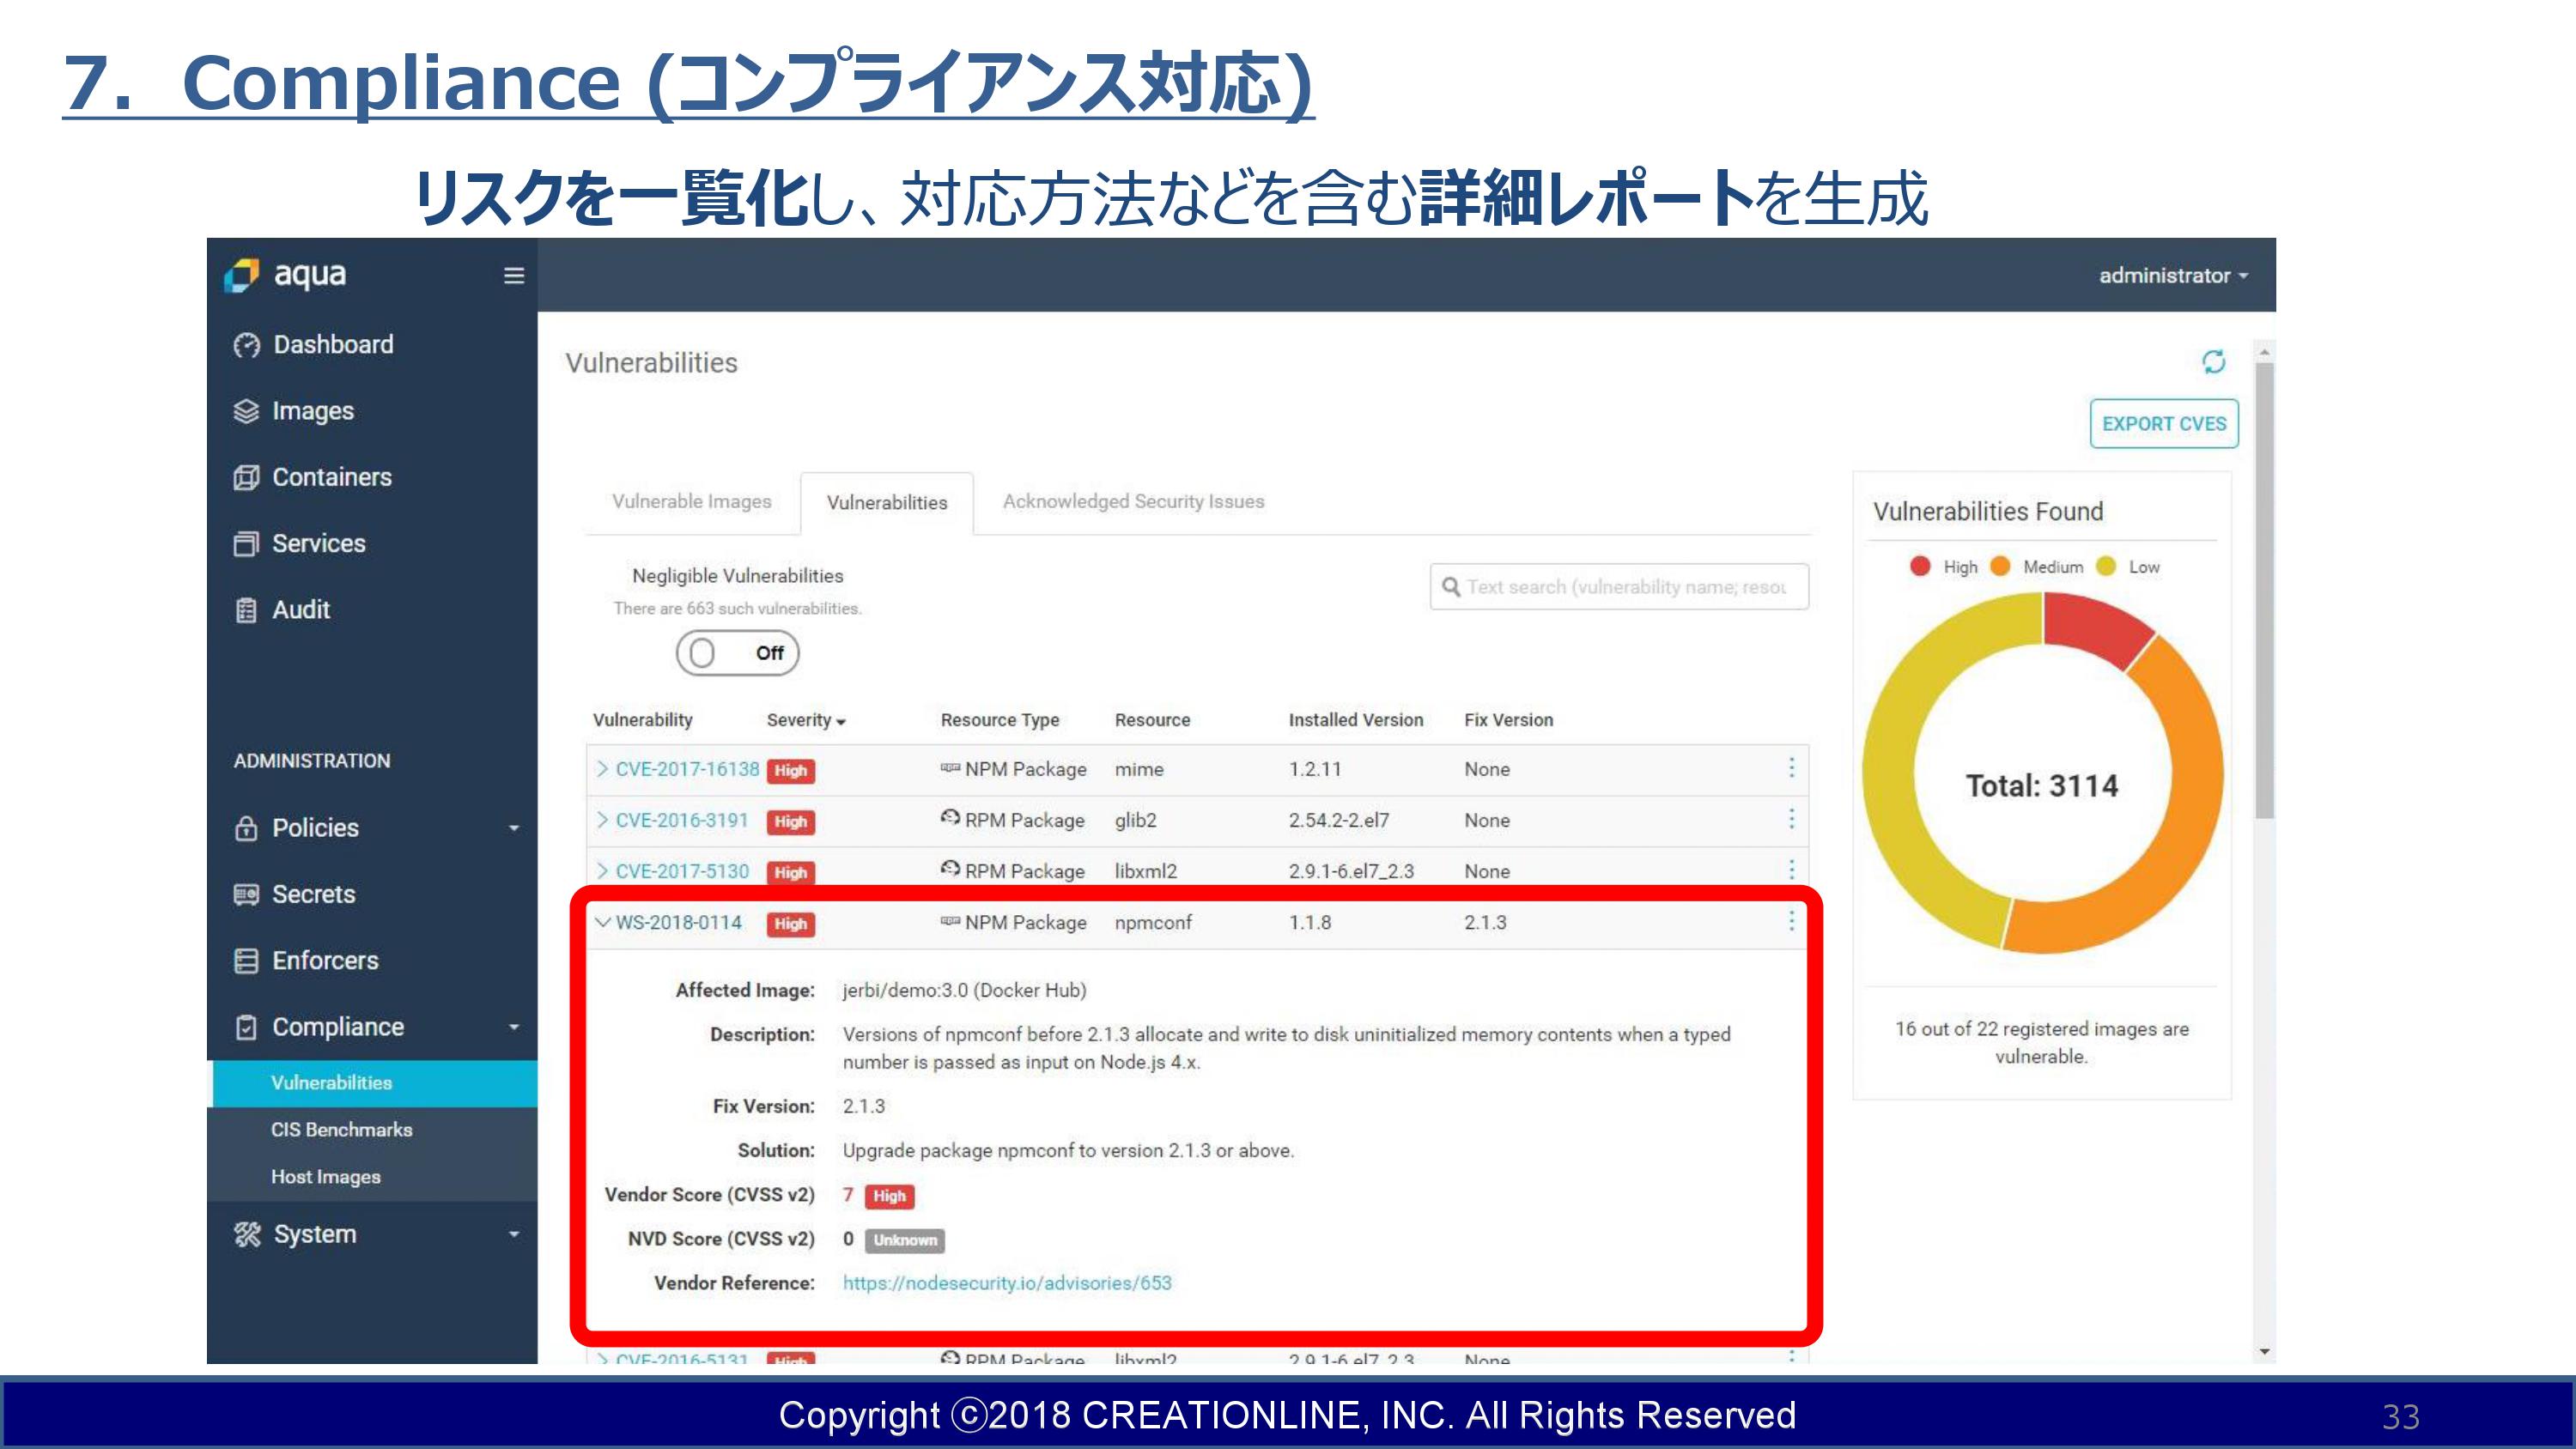Click the Services window icon
This screenshot has height=1449, width=2576.
click(246, 543)
